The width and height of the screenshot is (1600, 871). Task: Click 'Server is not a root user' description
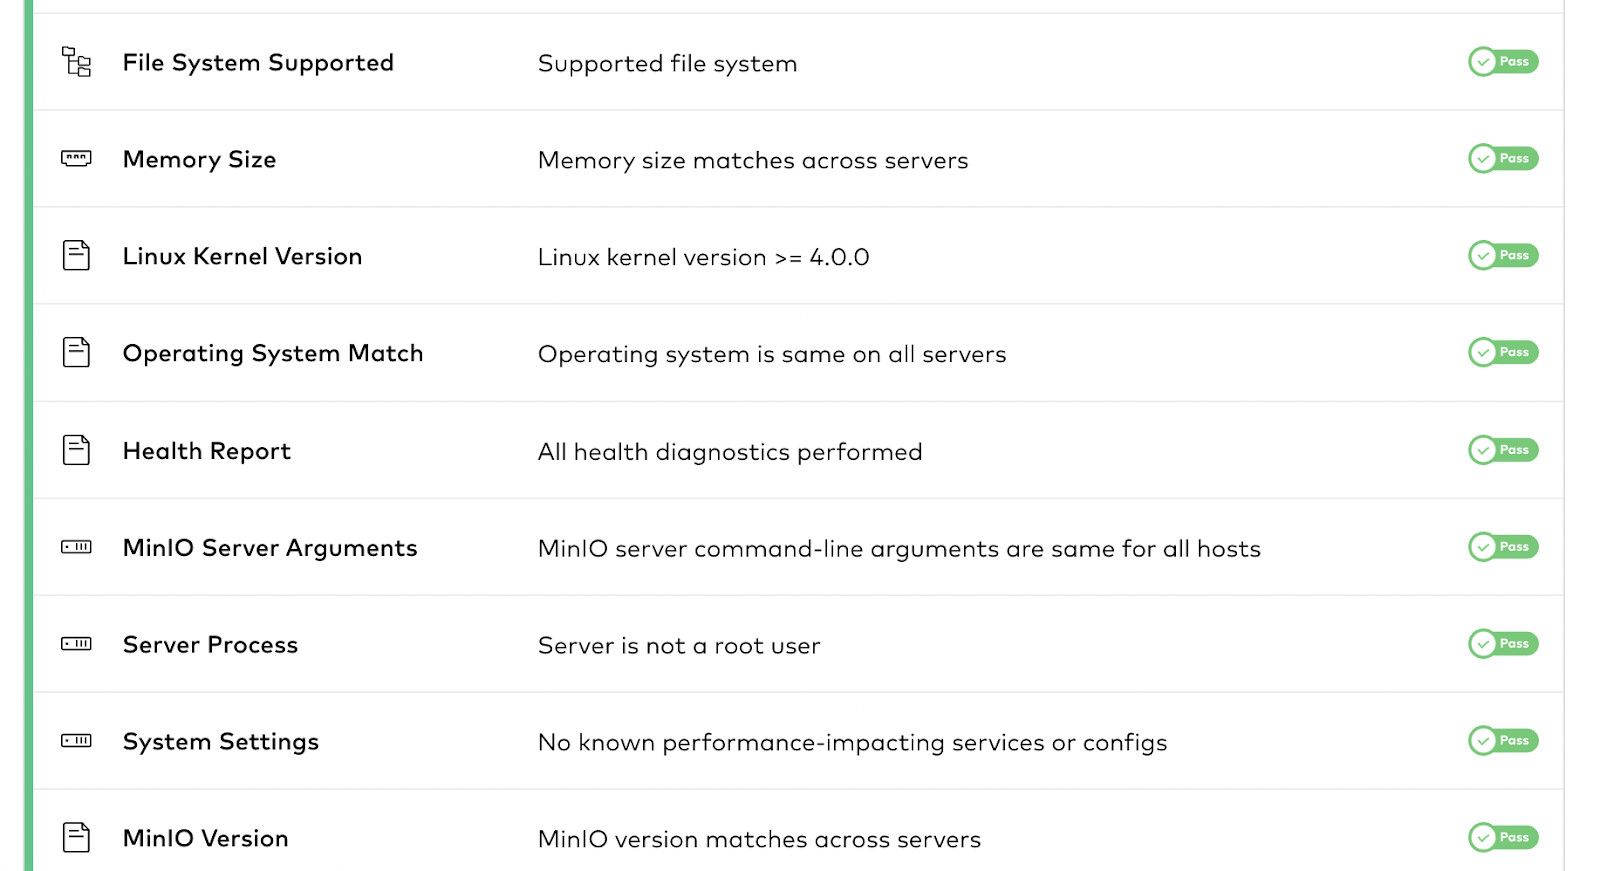[x=679, y=646]
